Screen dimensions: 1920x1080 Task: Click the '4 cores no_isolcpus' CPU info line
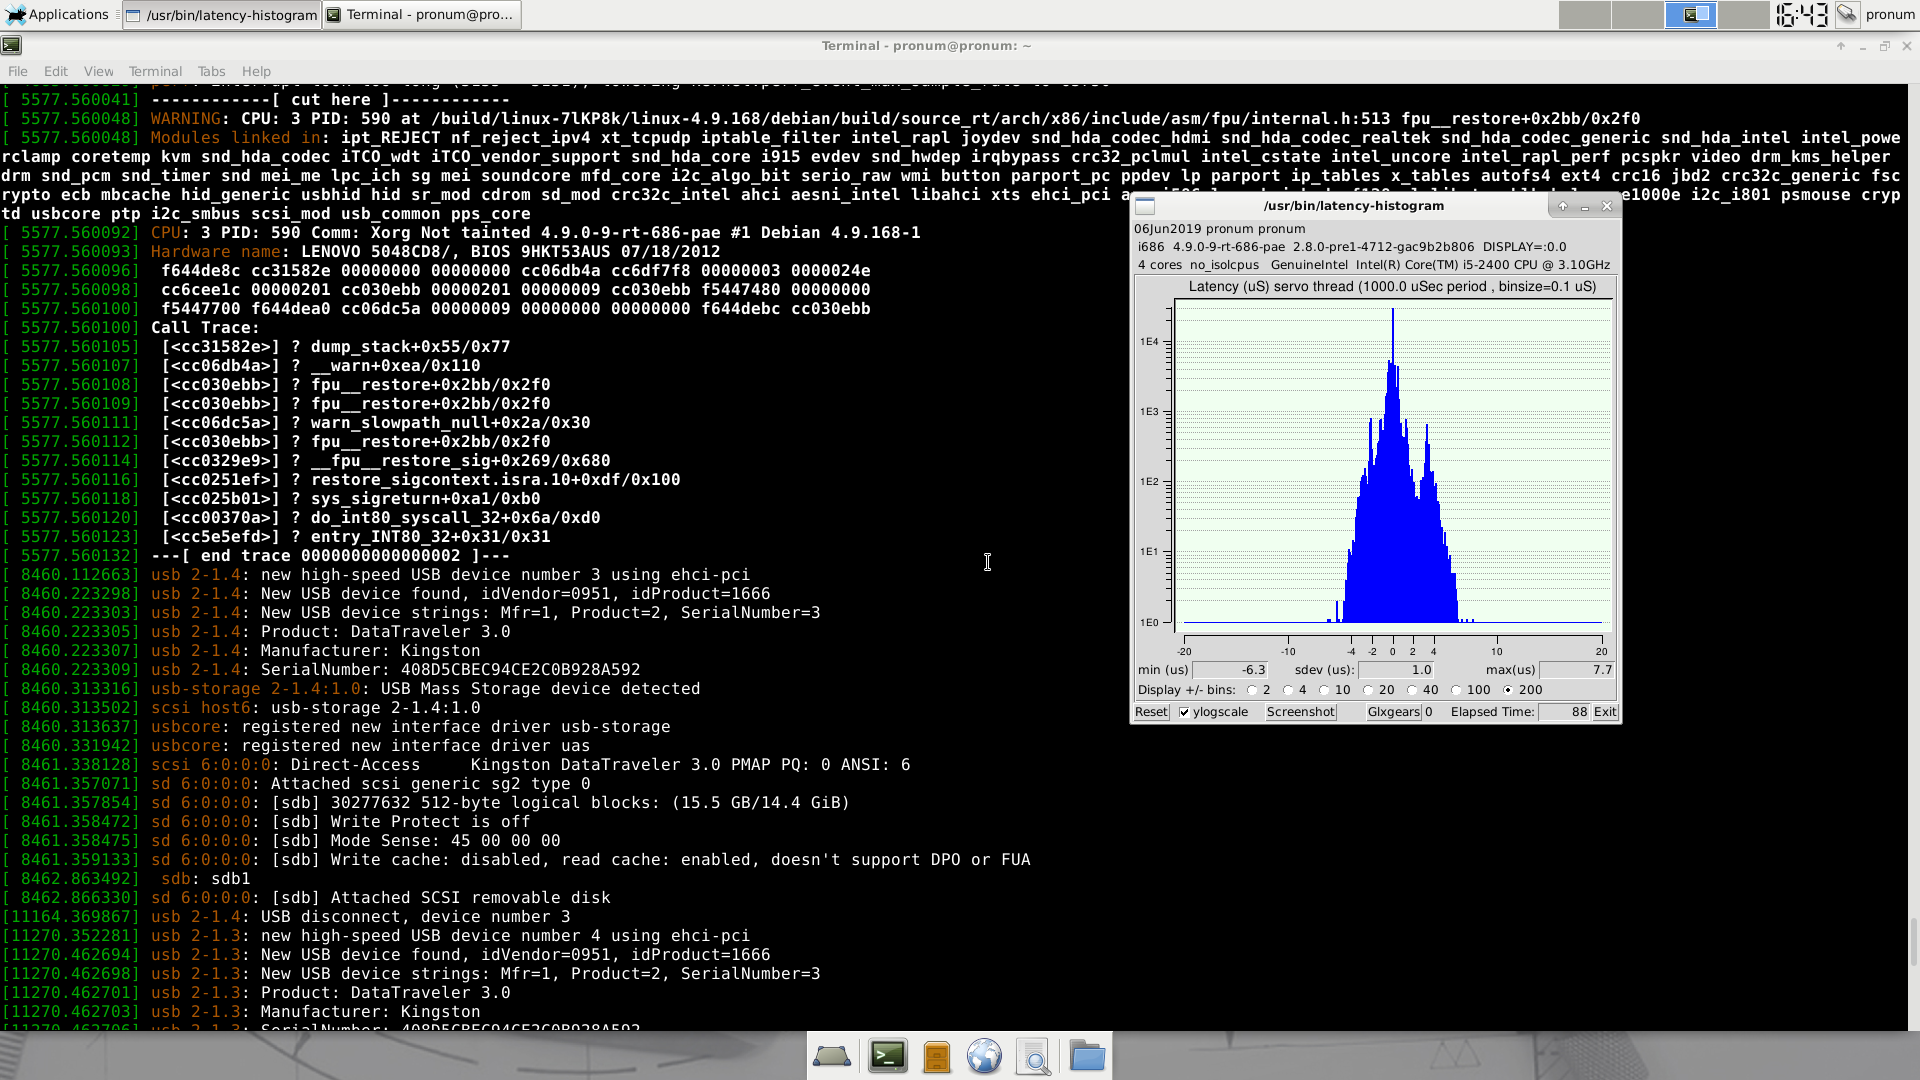tap(1374, 265)
